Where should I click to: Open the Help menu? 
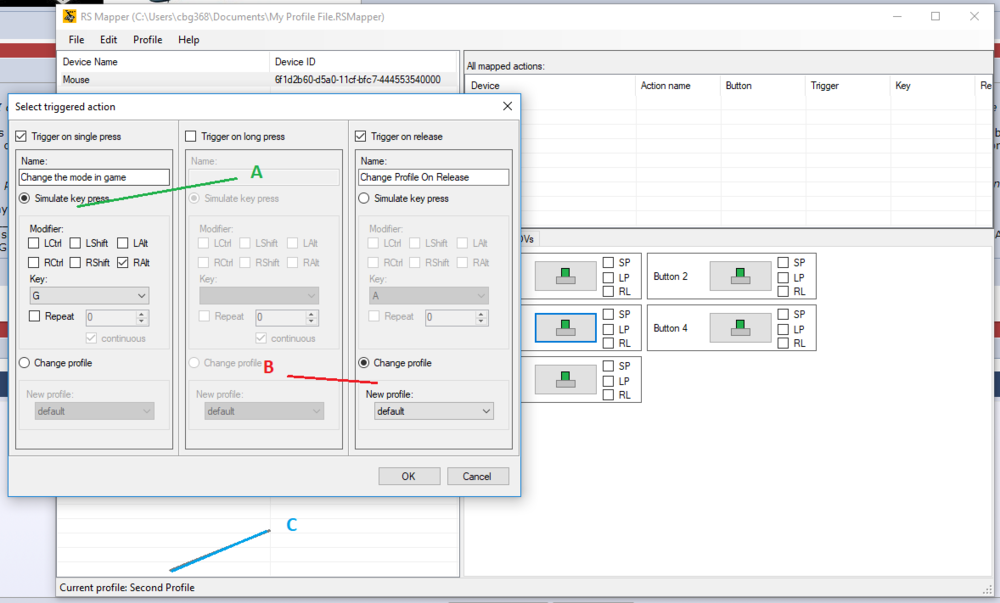(x=189, y=40)
